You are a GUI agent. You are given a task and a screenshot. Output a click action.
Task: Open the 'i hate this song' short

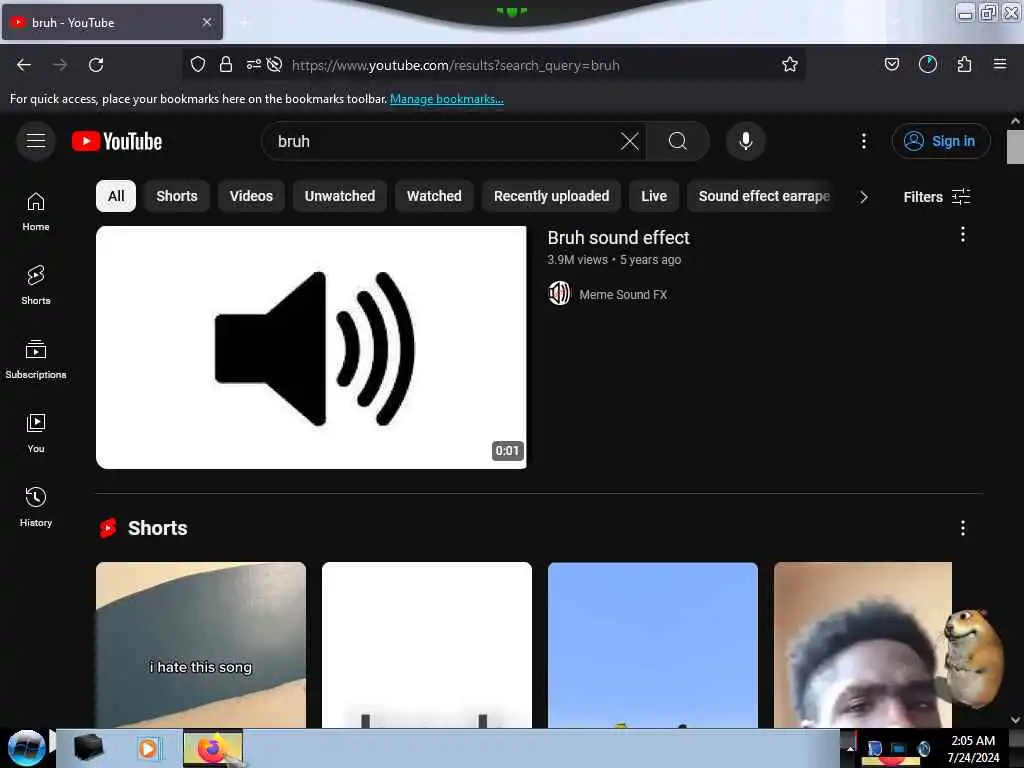(200, 645)
